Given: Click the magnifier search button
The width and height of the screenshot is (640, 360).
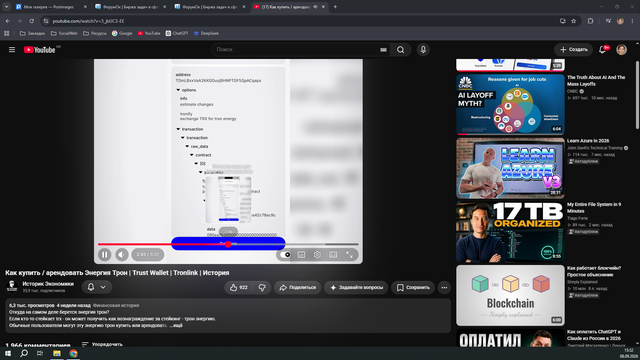Looking at the screenshot, I should point(400,50).
